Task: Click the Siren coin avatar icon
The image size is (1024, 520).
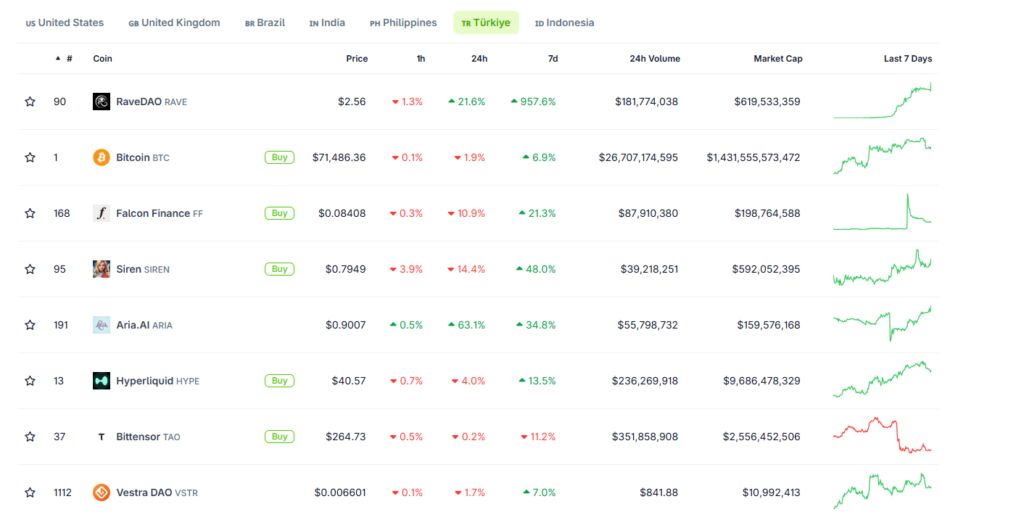Action: [101, 269]
